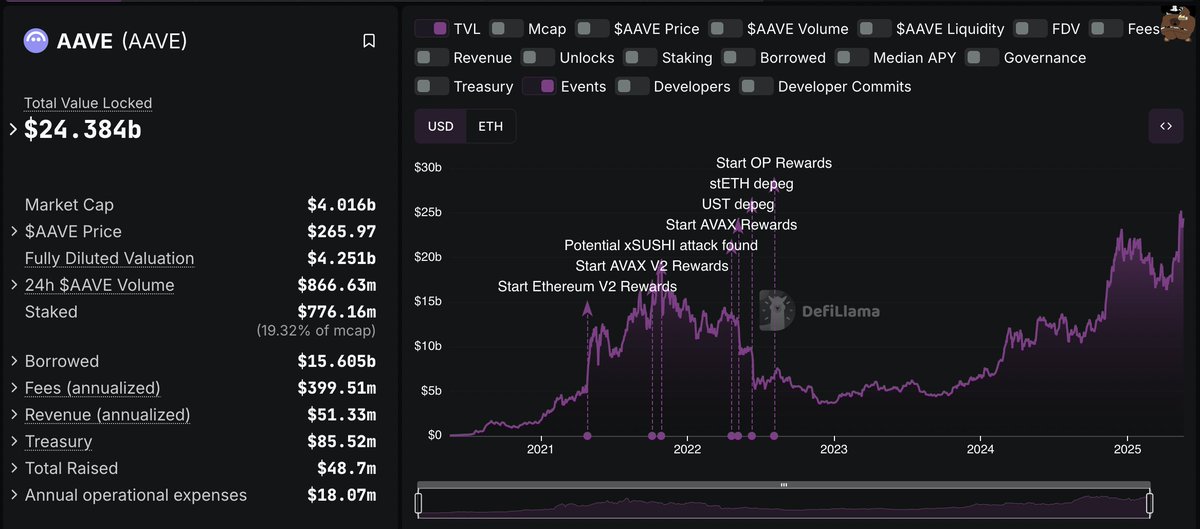Expand the Total Raised row
Viewport: 1200px width, 529px height.
coord(13,469)
